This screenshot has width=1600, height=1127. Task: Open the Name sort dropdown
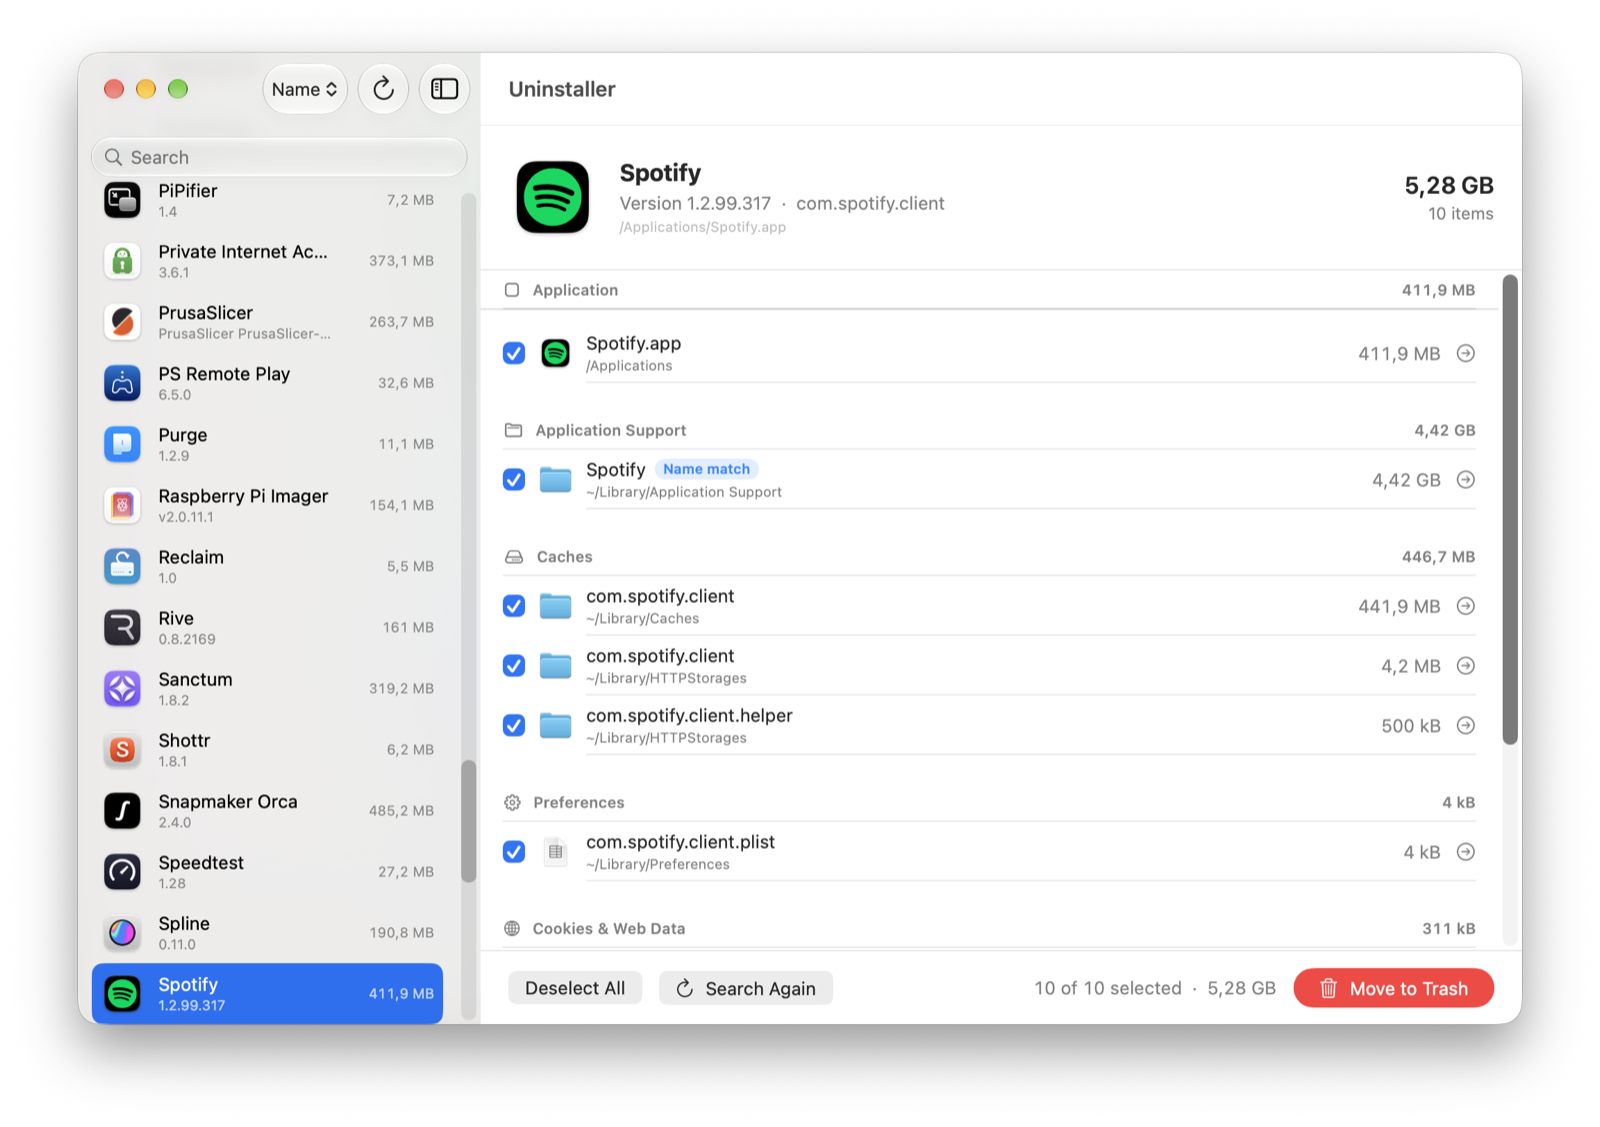[x=305, y=90]
